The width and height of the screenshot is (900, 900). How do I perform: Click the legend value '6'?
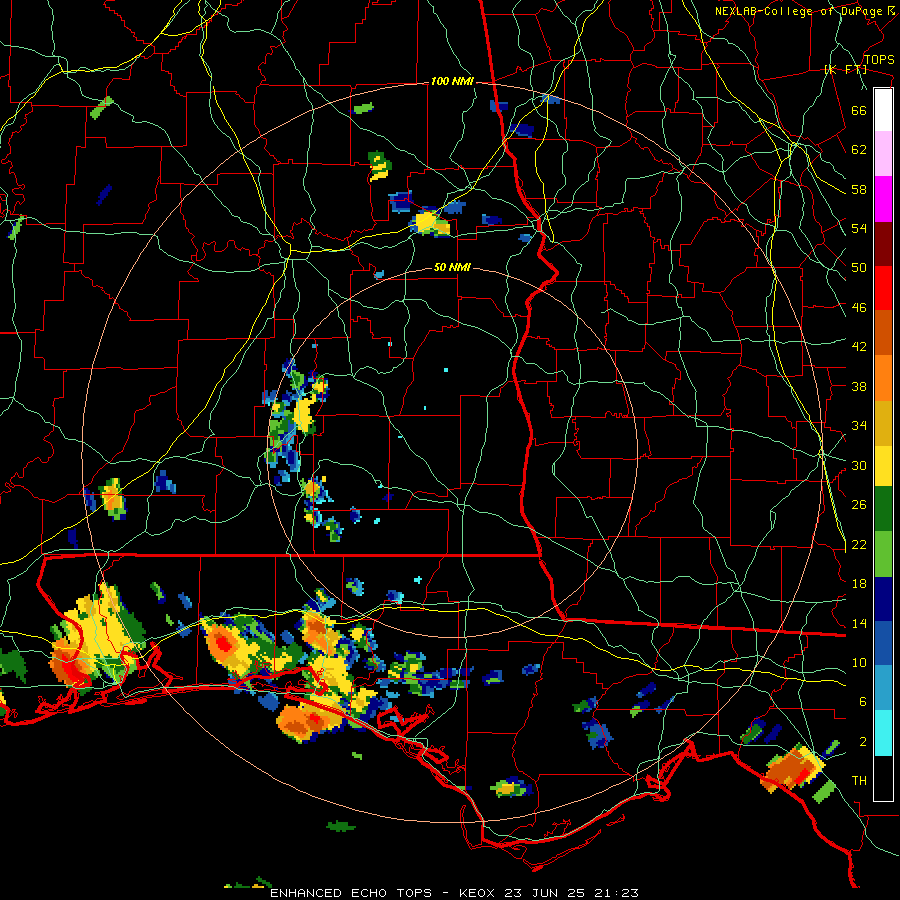pos(863,702)
